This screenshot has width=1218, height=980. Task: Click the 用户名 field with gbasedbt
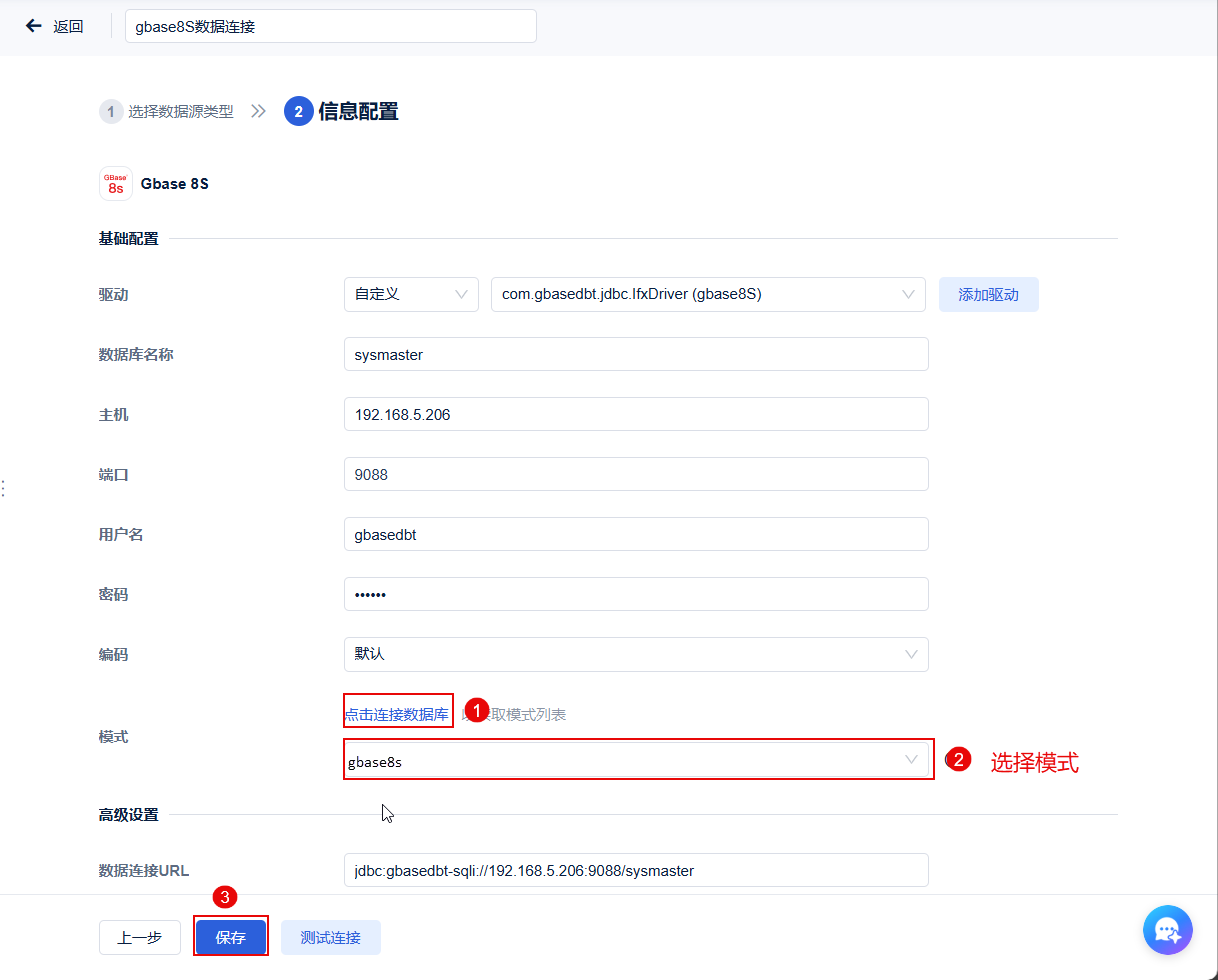click(636, 534)
